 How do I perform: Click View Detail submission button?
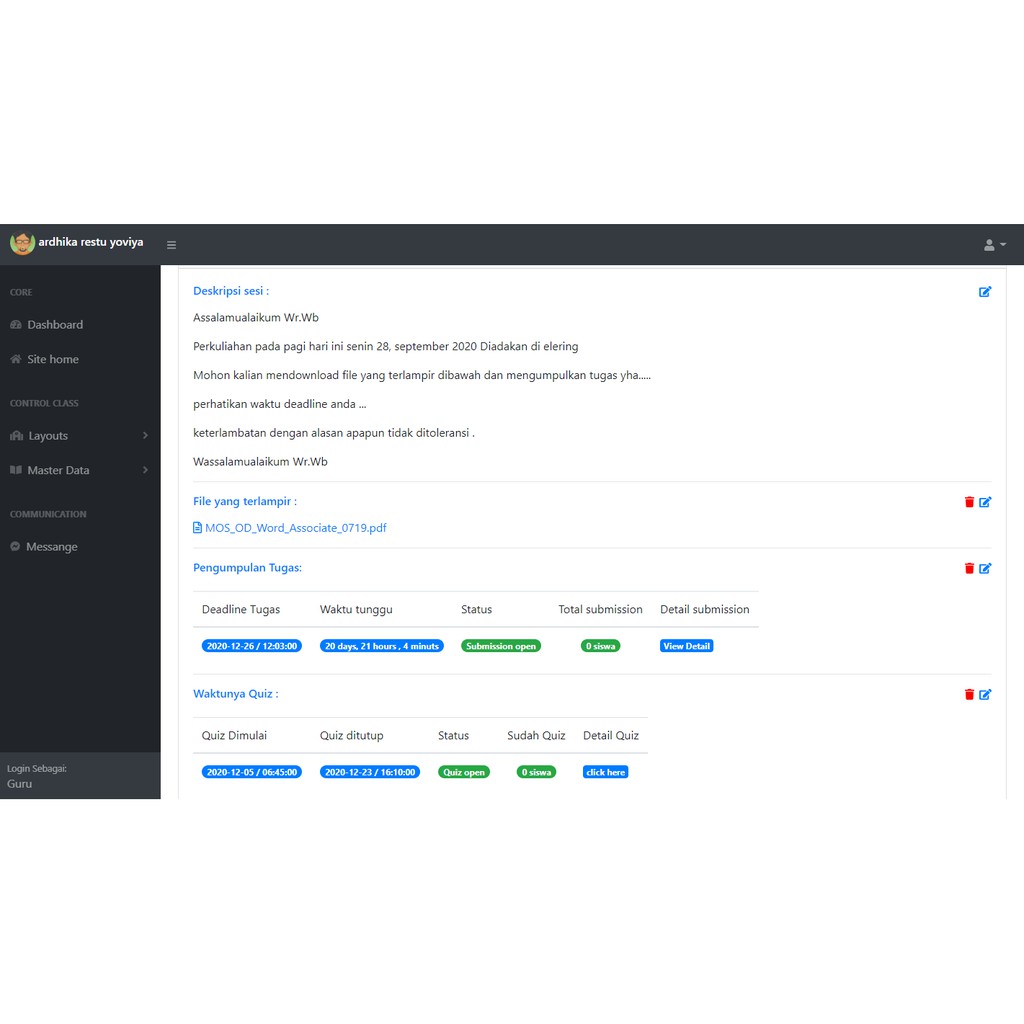pyautogui.click(x=686, y=646)
